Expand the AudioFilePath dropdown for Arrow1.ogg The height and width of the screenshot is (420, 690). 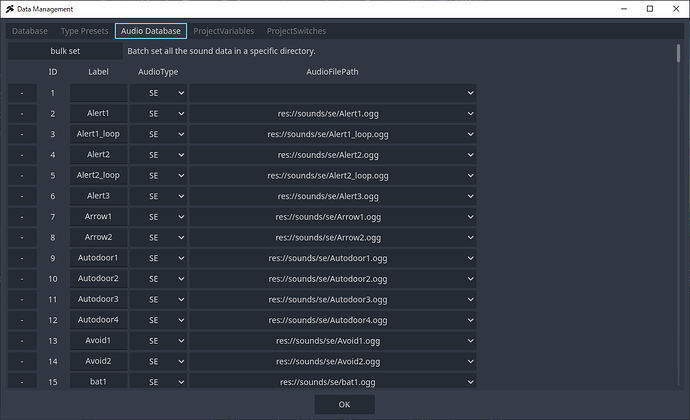tap(332, 217)
